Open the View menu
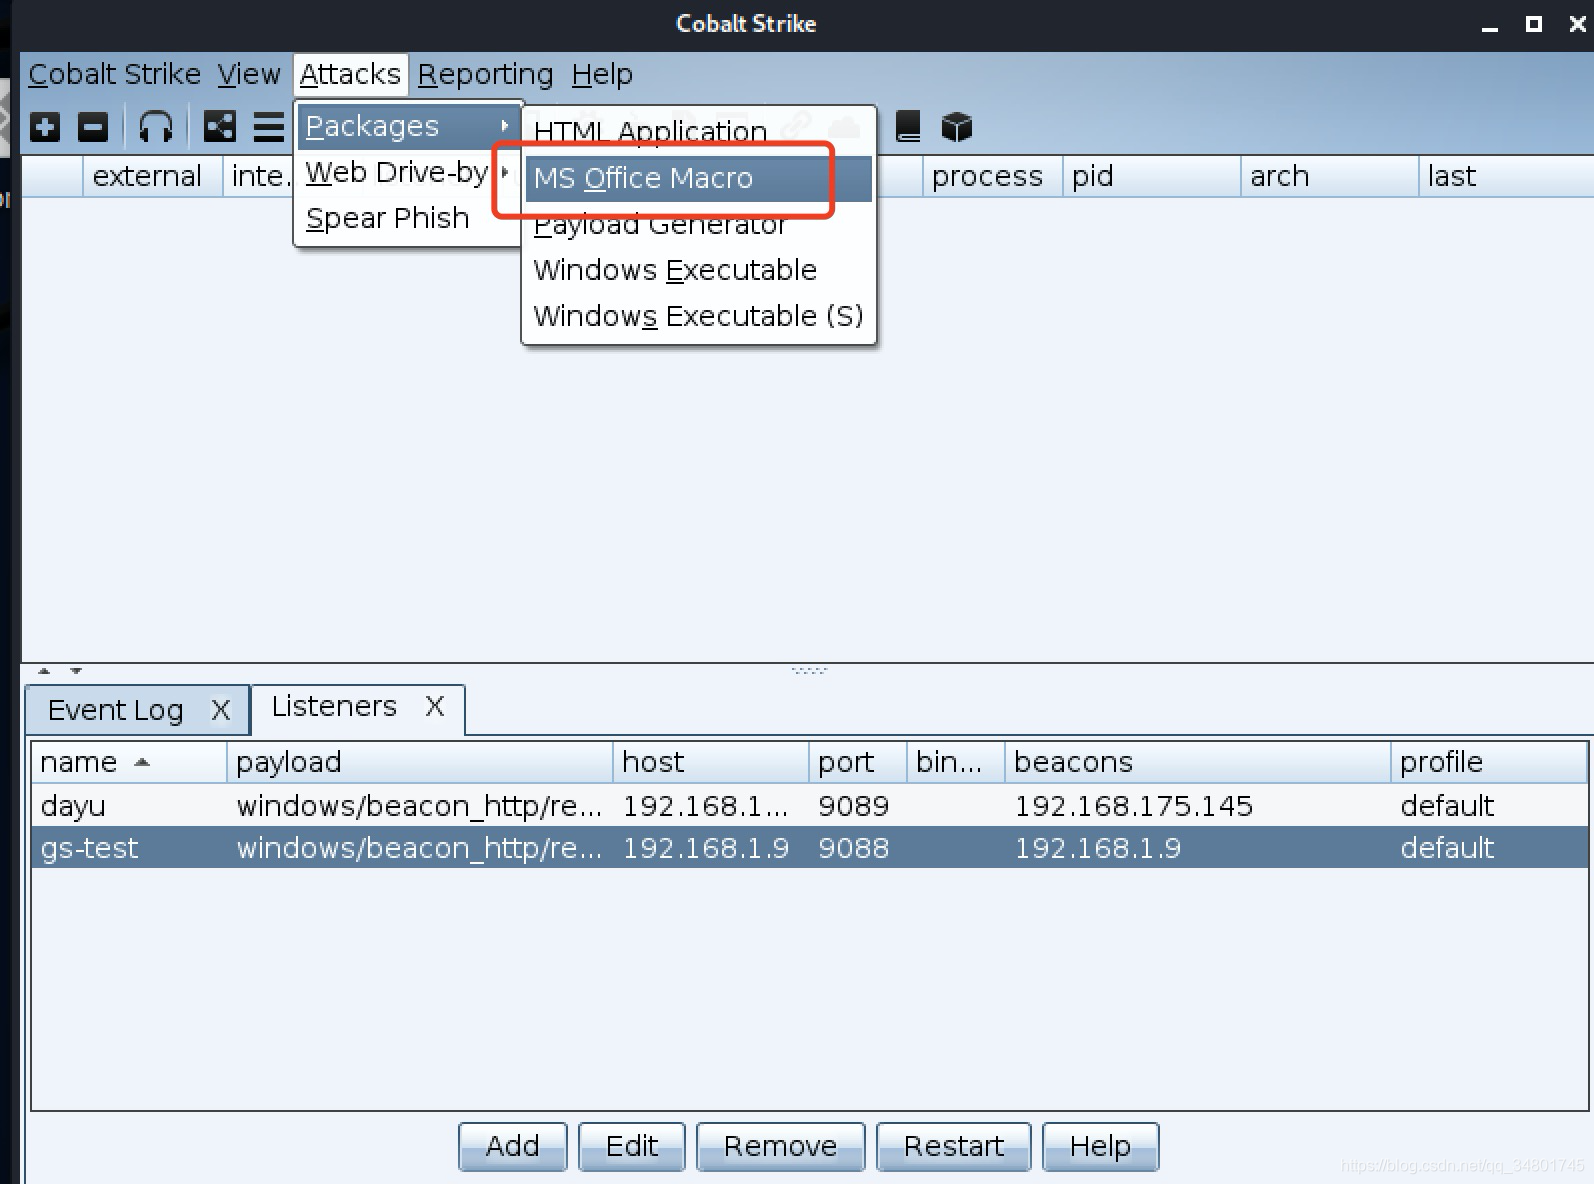The image size is (1594, 1184). coord(249,74)
